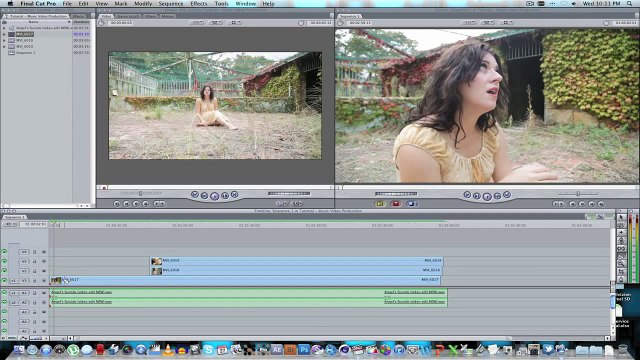Click Canvas shuttle control slider
Viewport: 640px width, 360px height.
[578, 194]
